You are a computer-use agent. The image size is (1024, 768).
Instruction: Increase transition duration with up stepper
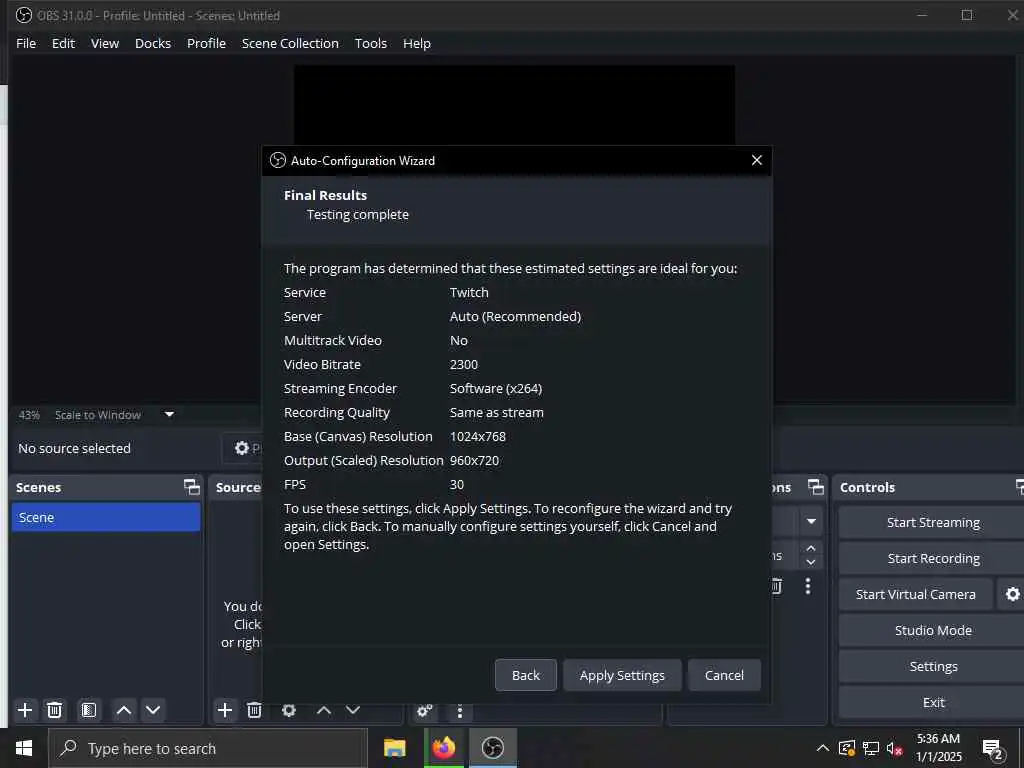811,548
